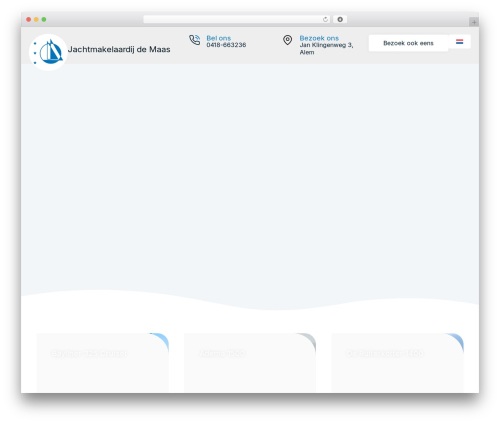Screen dimensions: 500x423
Task: Click the yellow minimize window button
Action: pos(36,20)
